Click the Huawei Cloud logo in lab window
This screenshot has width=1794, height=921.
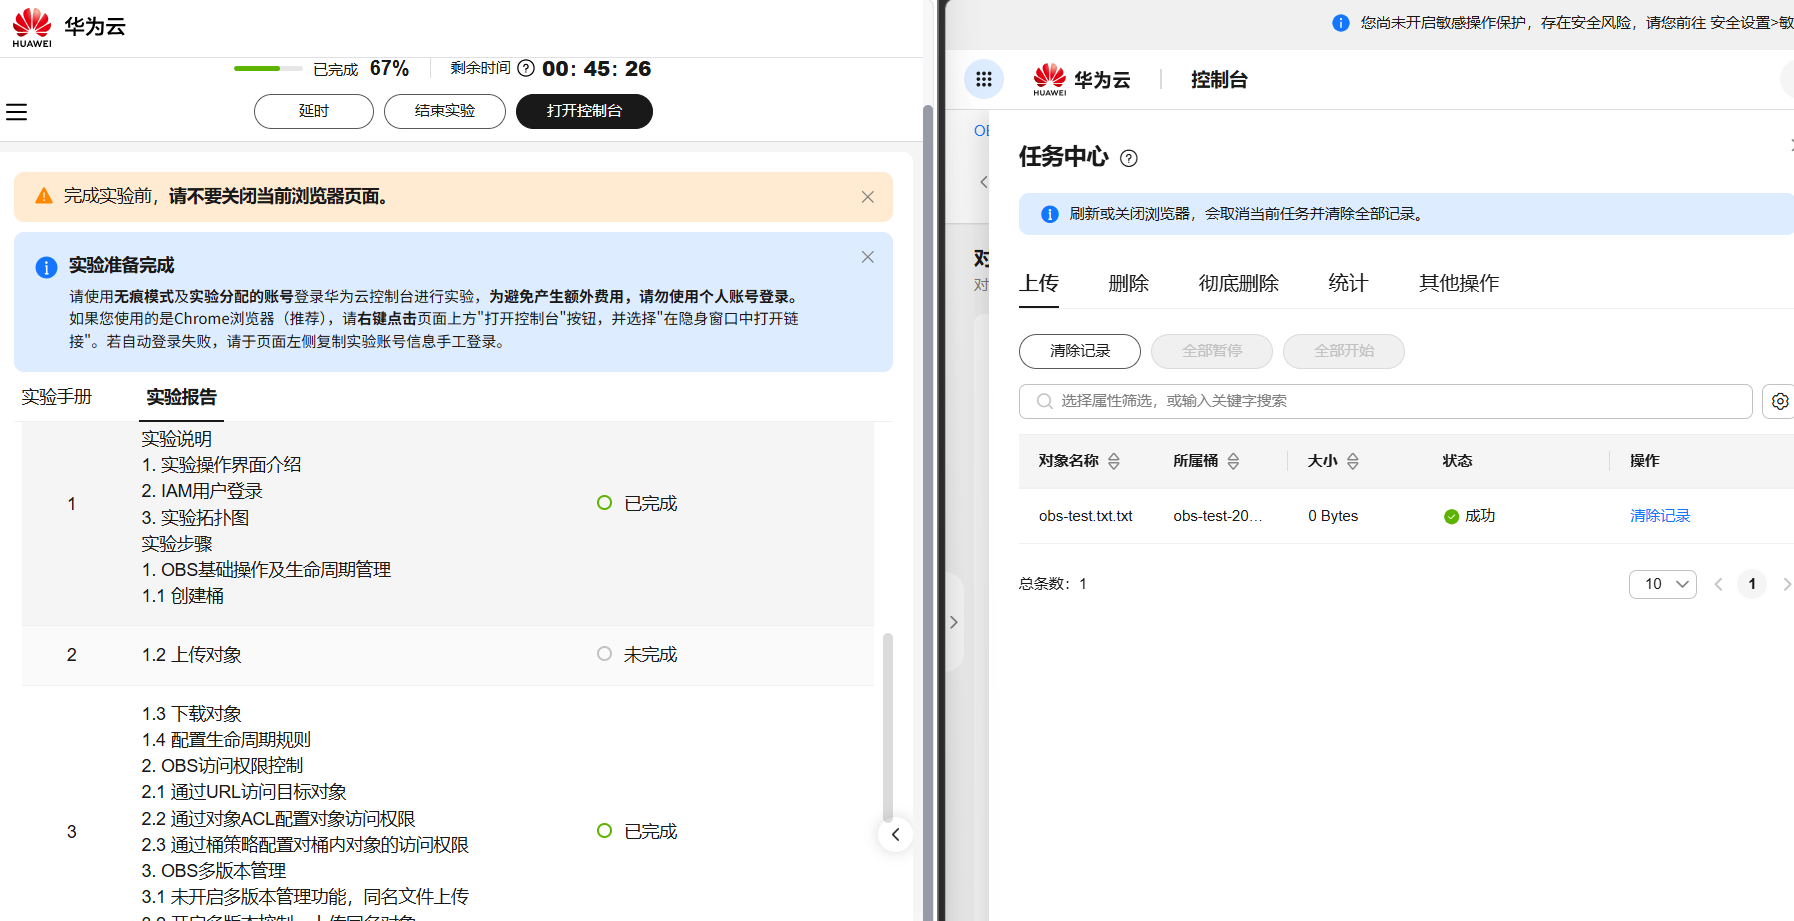[68, 27]
